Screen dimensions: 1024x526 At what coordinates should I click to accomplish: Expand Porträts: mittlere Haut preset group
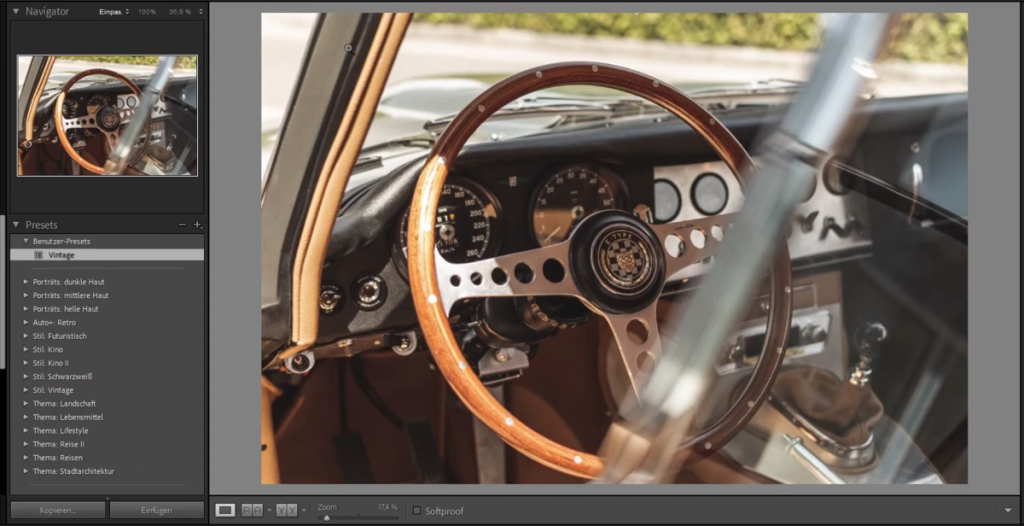pos(26,295)
